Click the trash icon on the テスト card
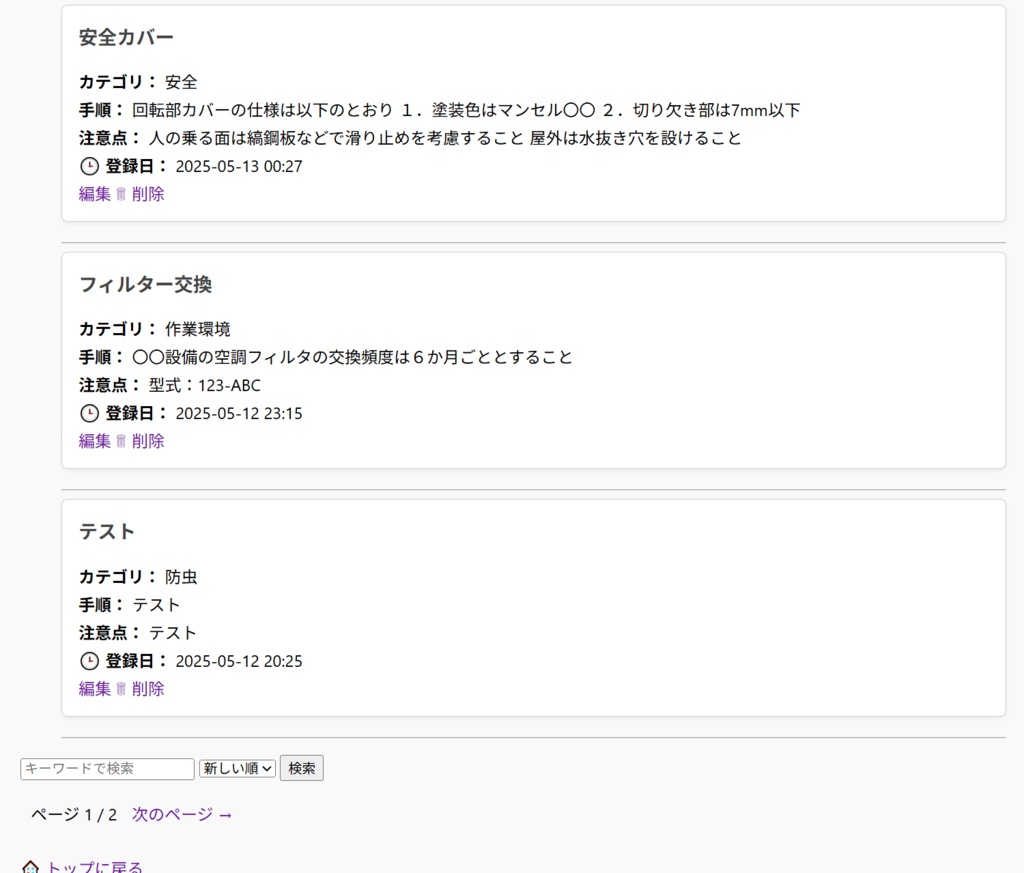The width and height of the screenshot is (1024, 873). point(120,689)
